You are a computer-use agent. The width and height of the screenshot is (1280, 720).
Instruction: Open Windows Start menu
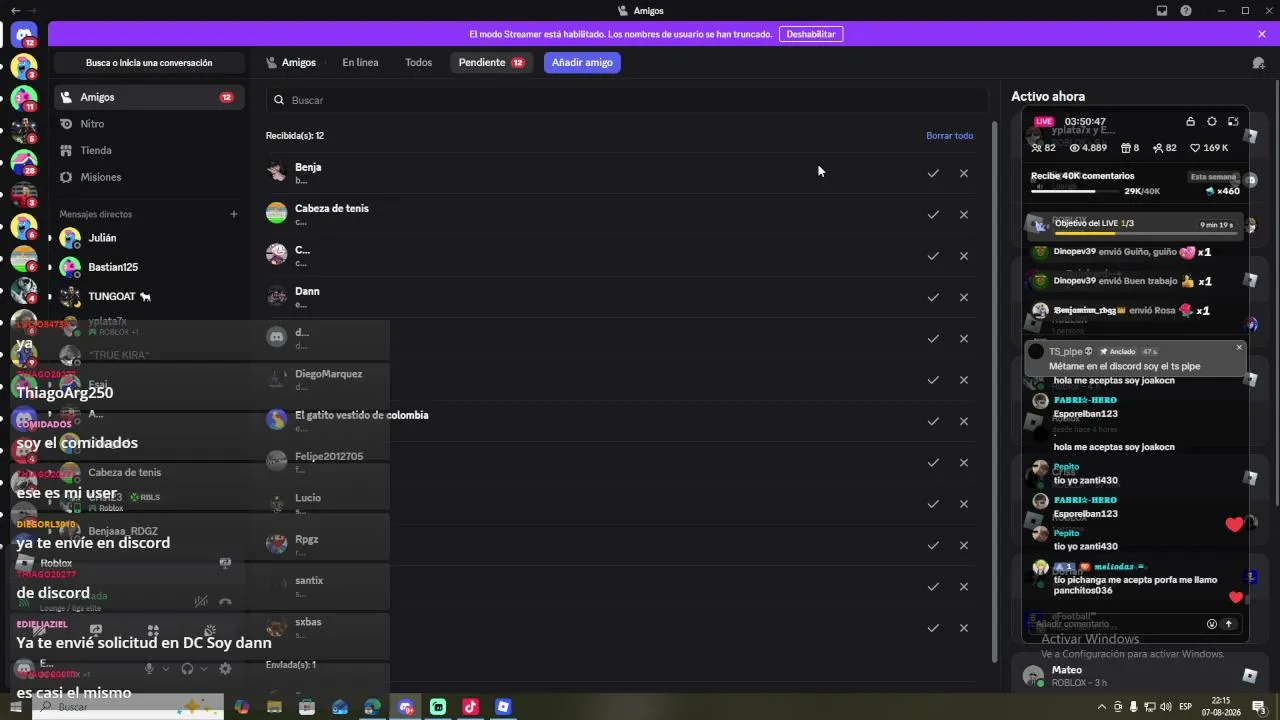pos(15,707)
